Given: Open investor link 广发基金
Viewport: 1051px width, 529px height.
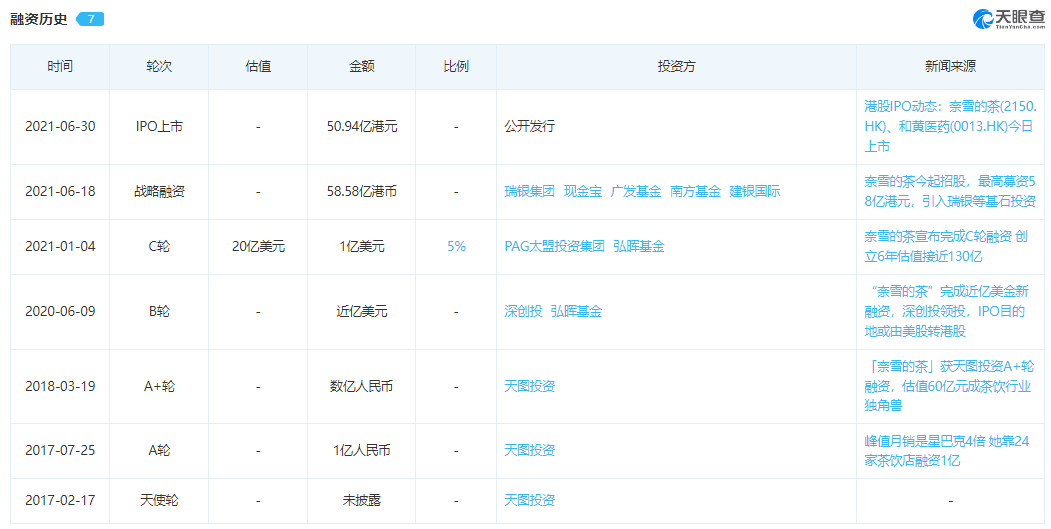Looking at the screenshot, I should 635,192.
